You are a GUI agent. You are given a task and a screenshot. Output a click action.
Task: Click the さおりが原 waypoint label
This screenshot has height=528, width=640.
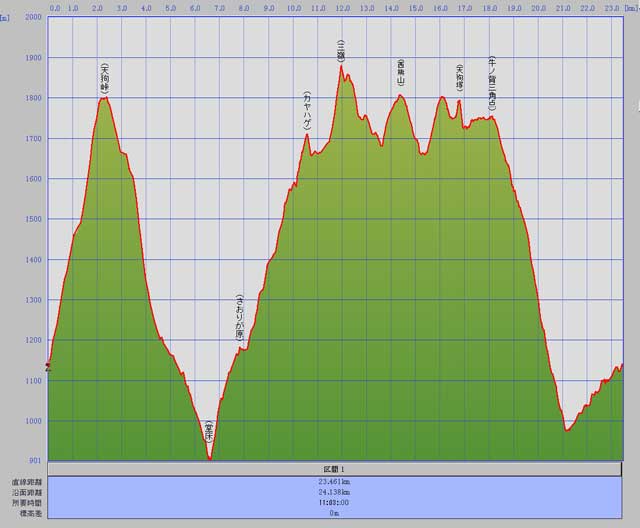point(240,319)
